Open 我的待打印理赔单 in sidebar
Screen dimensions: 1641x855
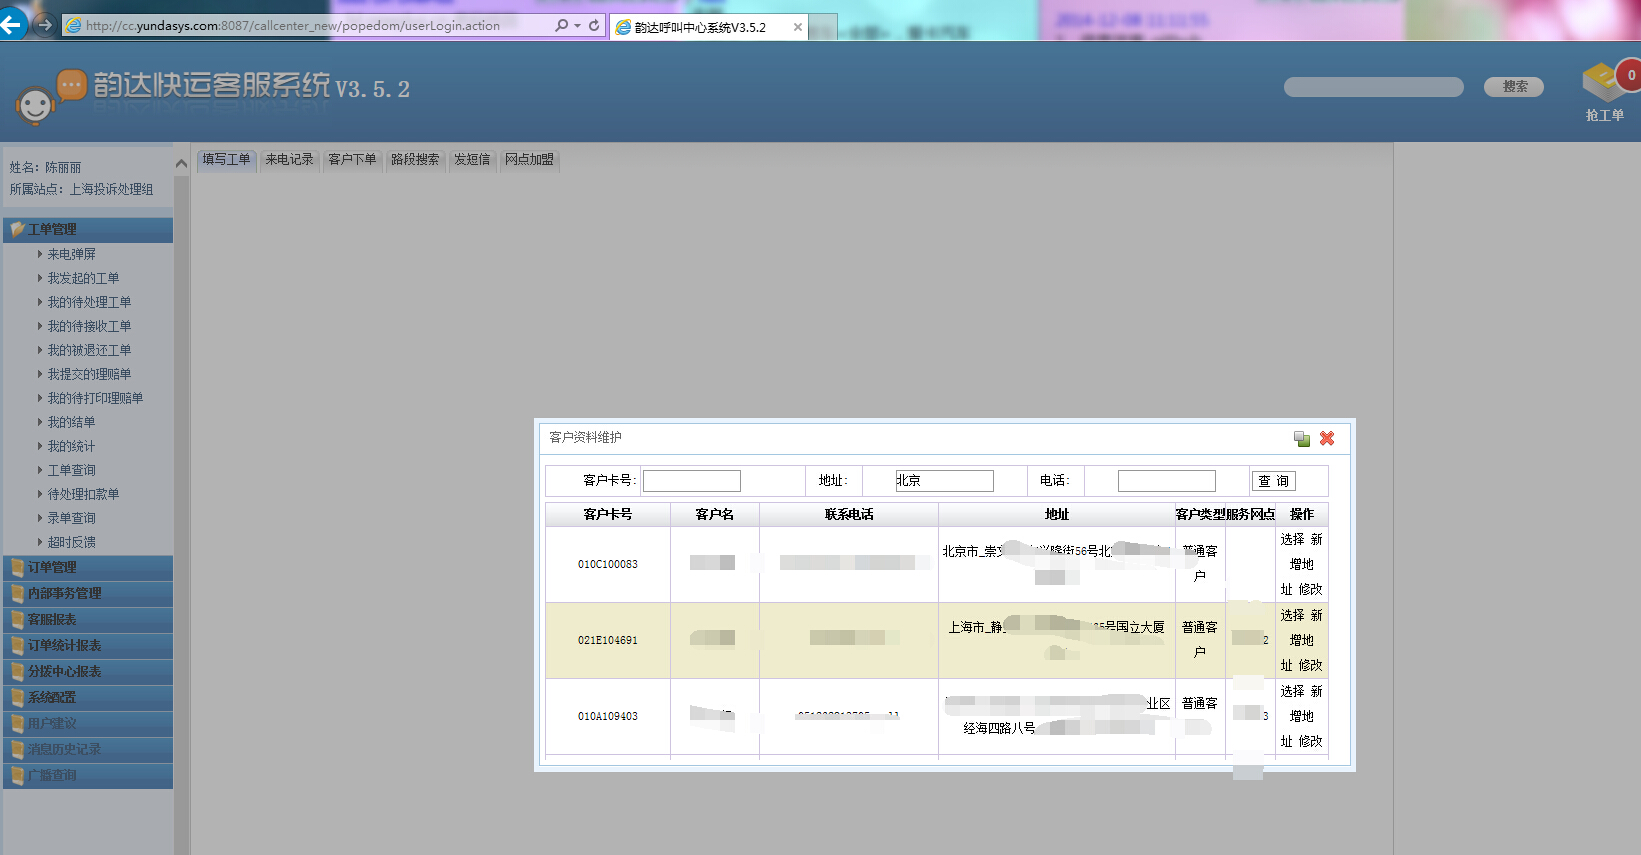click(95, 398)
